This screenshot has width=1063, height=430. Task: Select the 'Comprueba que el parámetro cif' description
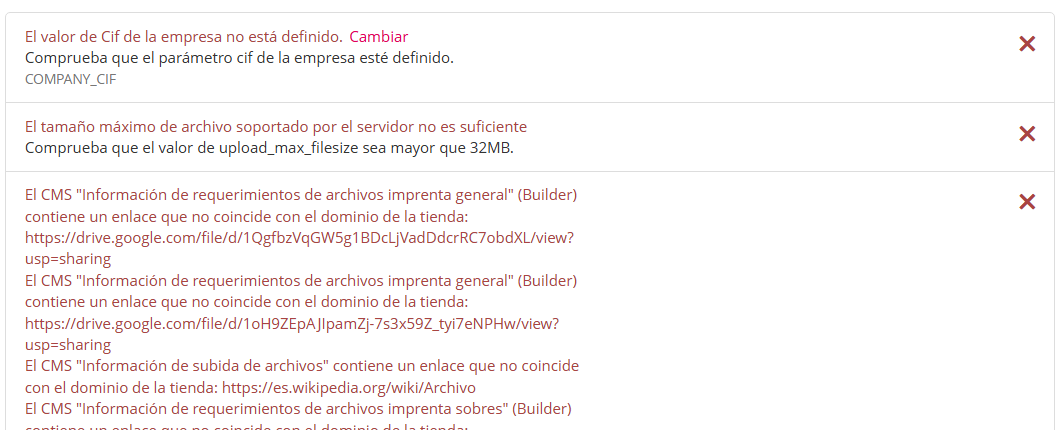pos(239,58)
